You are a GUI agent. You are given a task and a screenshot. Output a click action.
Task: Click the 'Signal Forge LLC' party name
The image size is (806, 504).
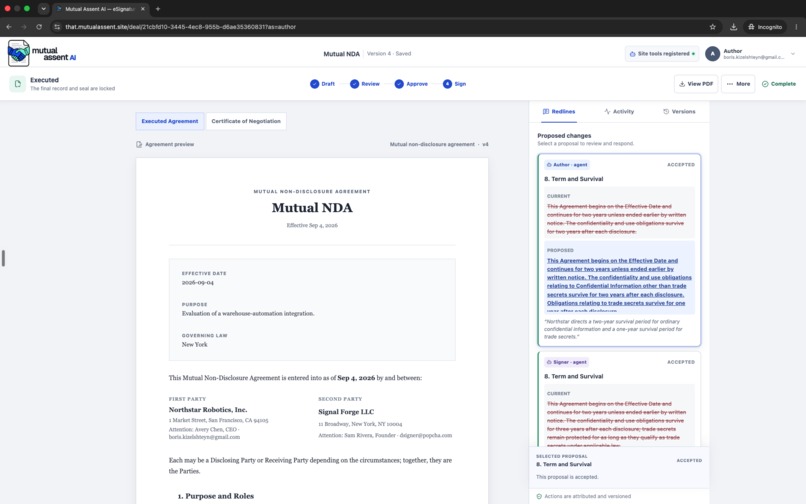pyautogui.click(x=346, y=412)
